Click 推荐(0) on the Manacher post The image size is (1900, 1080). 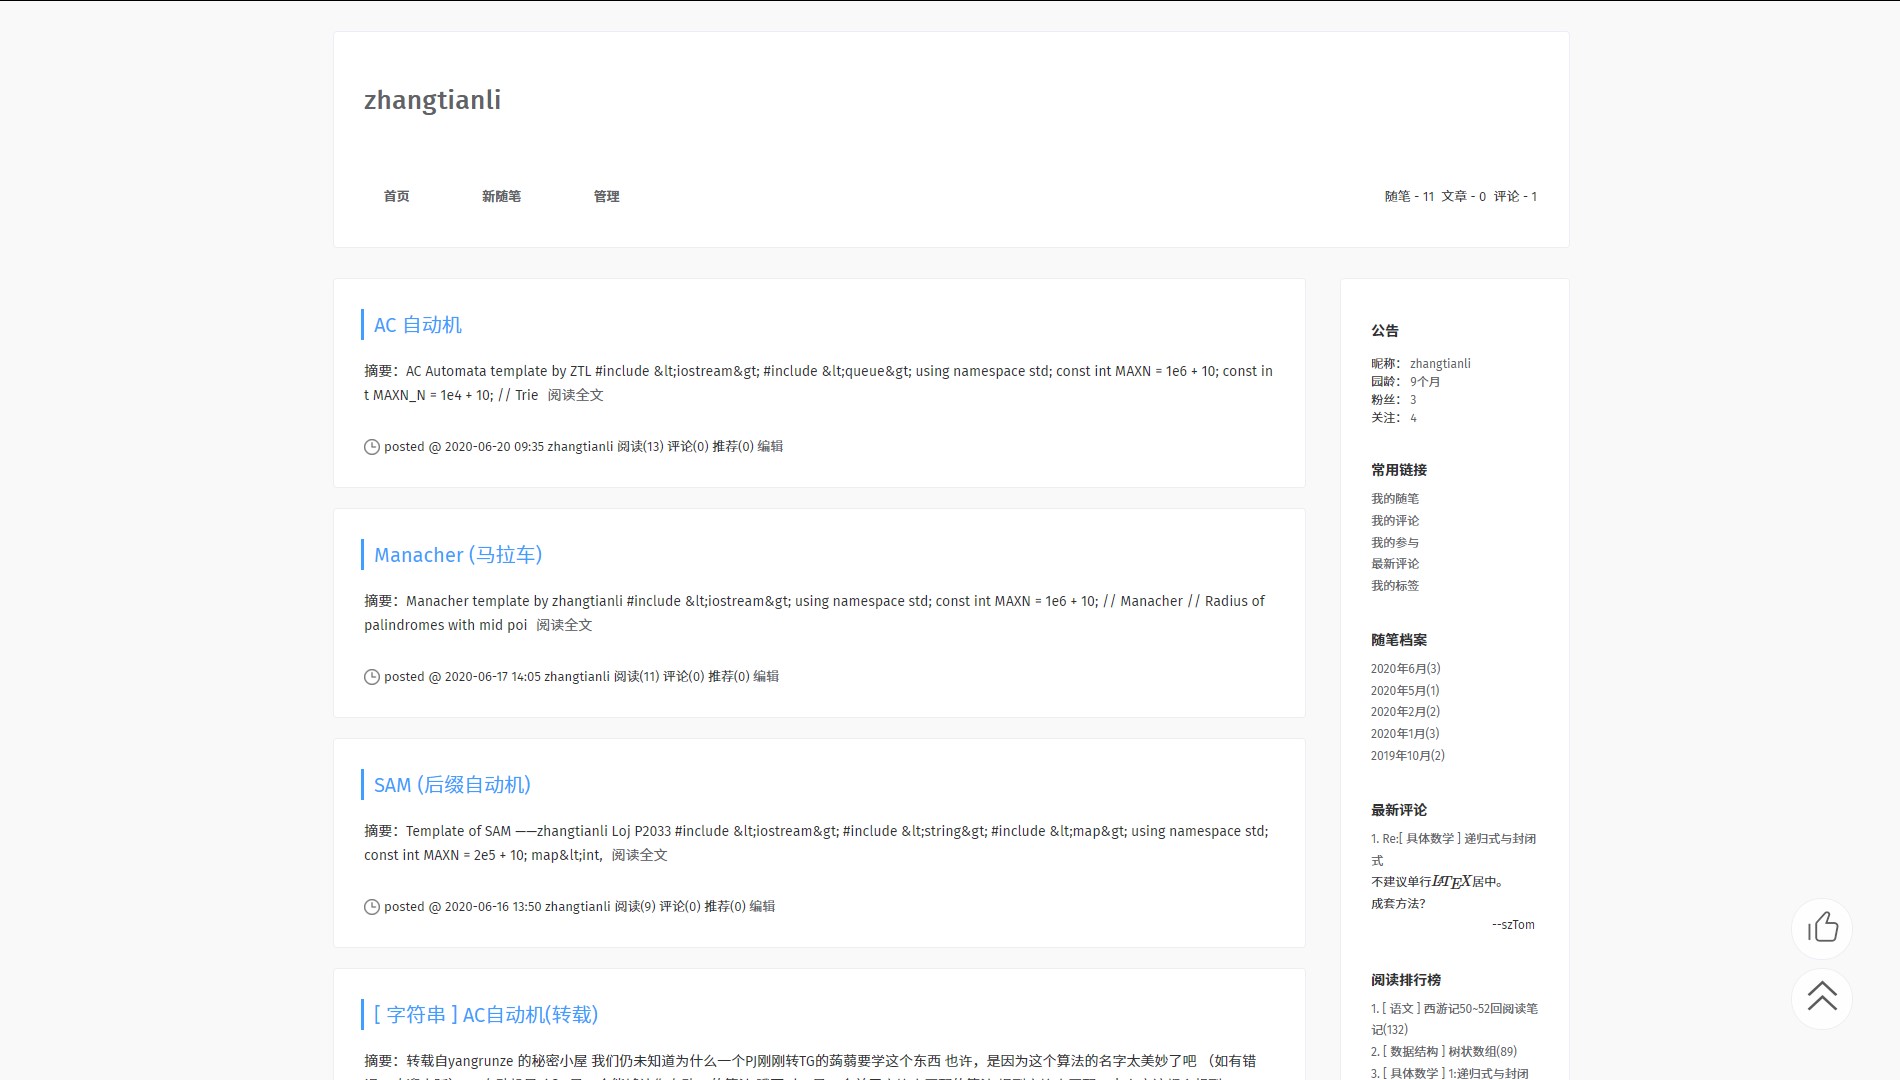tap(729, 677)
